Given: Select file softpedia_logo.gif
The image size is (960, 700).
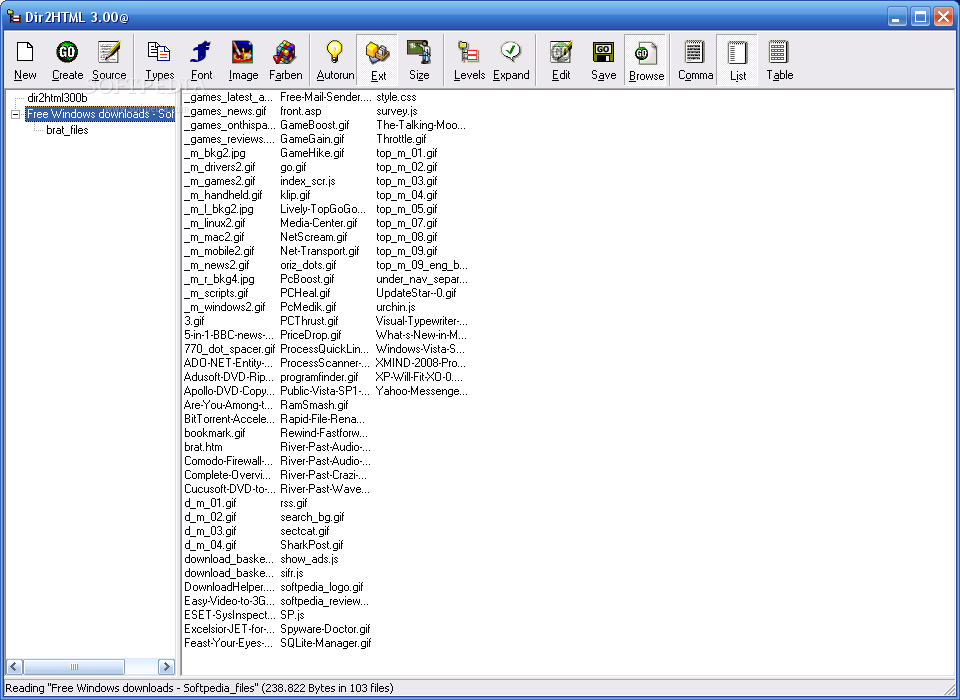Looking at the screenshot, I should tap(322, 587).
